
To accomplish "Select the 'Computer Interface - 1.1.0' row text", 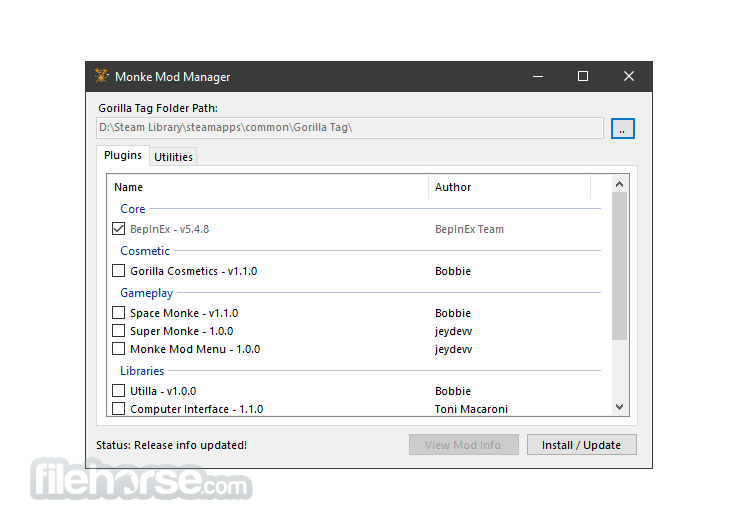I will (x=197, y=409).
